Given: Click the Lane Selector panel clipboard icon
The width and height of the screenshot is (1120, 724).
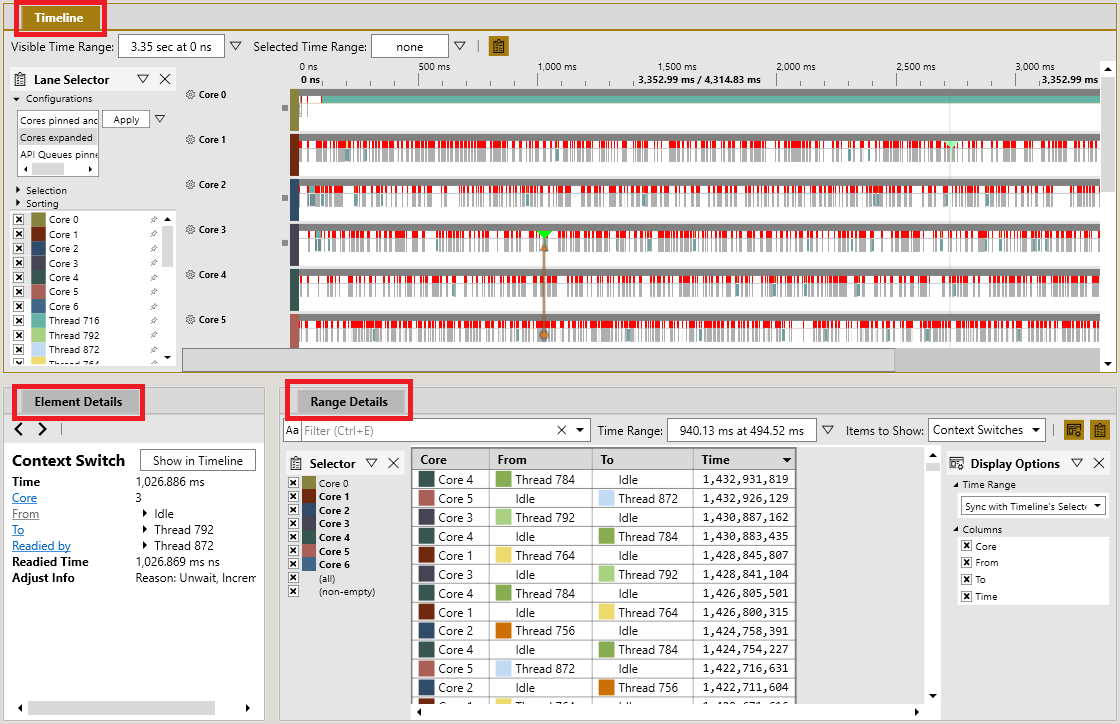Looking at the screenshot, I should click(20, 79).
